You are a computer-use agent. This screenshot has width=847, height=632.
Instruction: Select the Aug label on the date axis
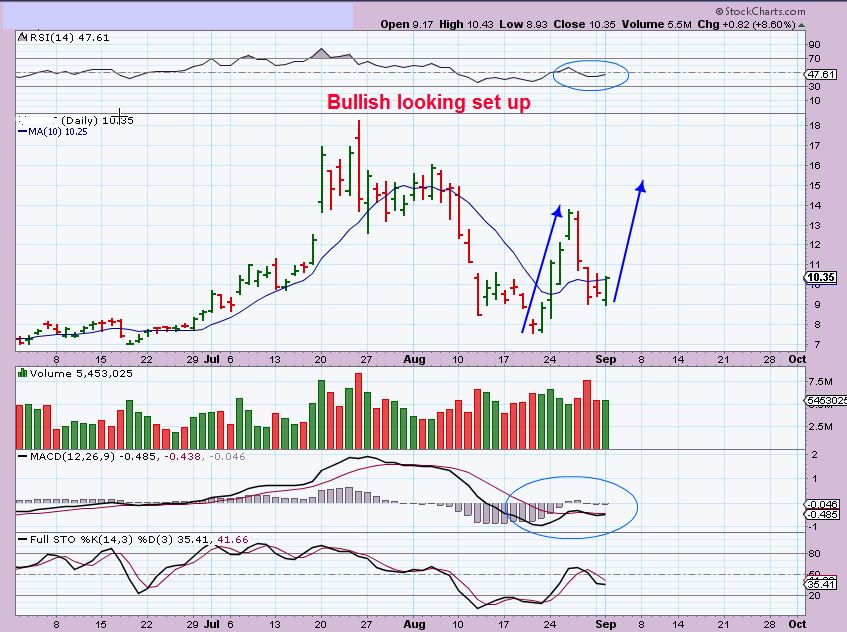pyautogui.click(x=415, y=359)
